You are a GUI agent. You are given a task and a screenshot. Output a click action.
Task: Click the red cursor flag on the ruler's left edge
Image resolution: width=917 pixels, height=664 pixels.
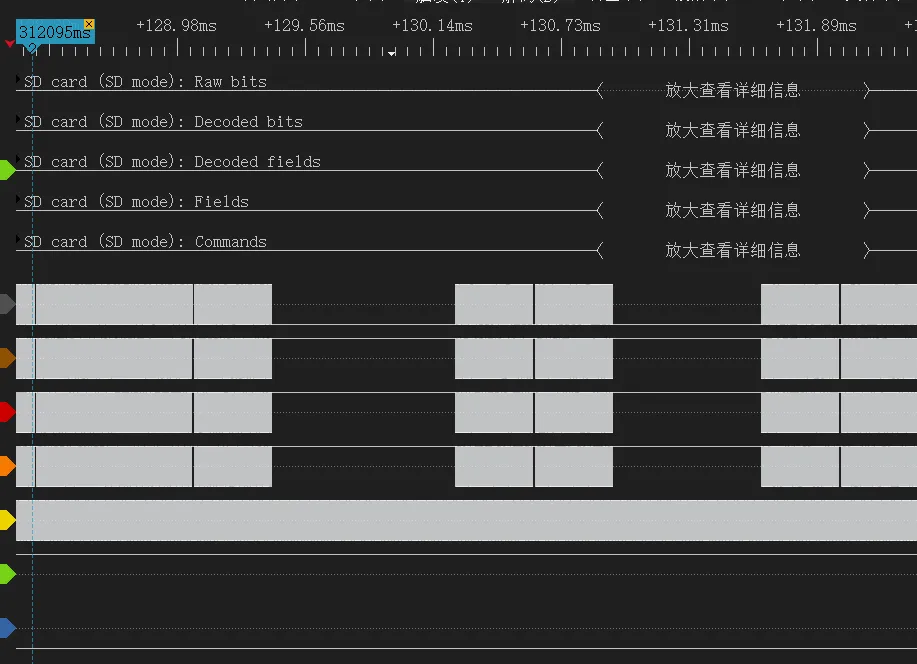[x=11, y=44]
